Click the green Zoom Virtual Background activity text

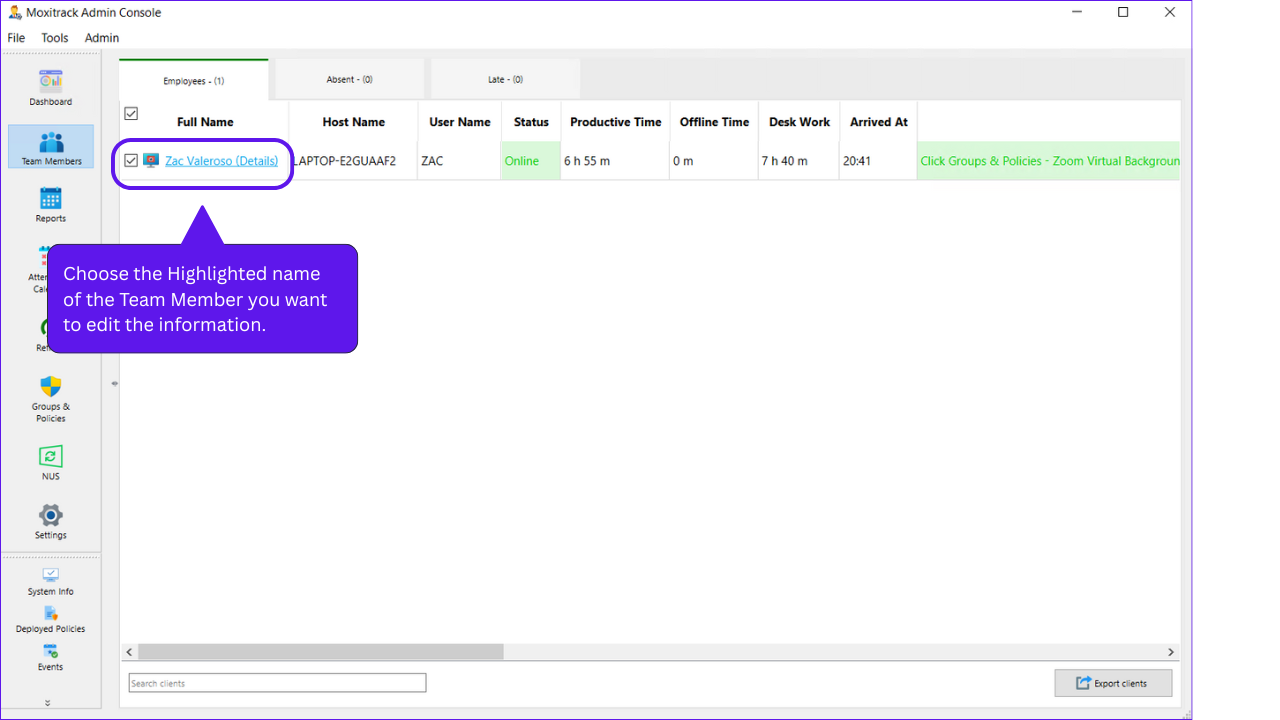click(1050, 161)
